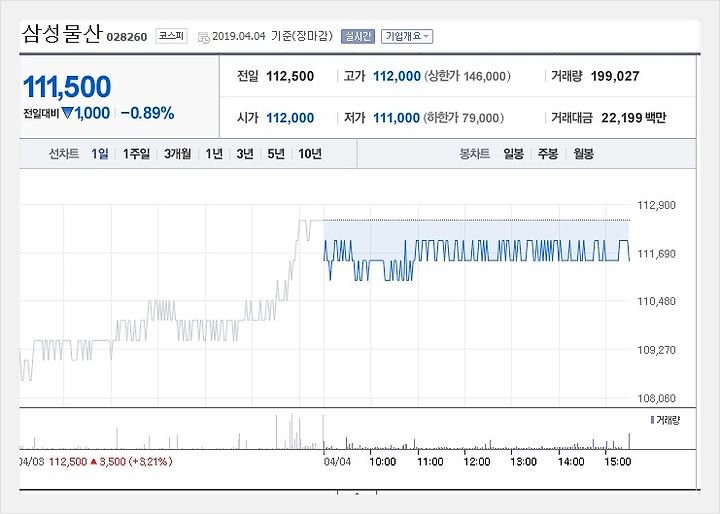Click the 14:00 time axis label
Image resolution: width=720 pixels, height=514 pixels.
571,462
